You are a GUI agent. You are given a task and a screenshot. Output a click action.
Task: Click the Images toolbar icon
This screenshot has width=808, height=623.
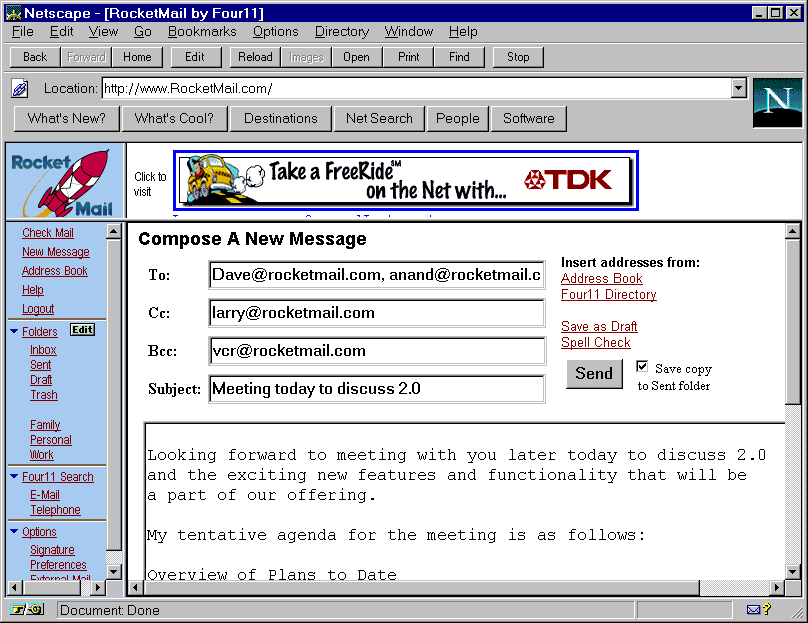[x=305, y=57]
